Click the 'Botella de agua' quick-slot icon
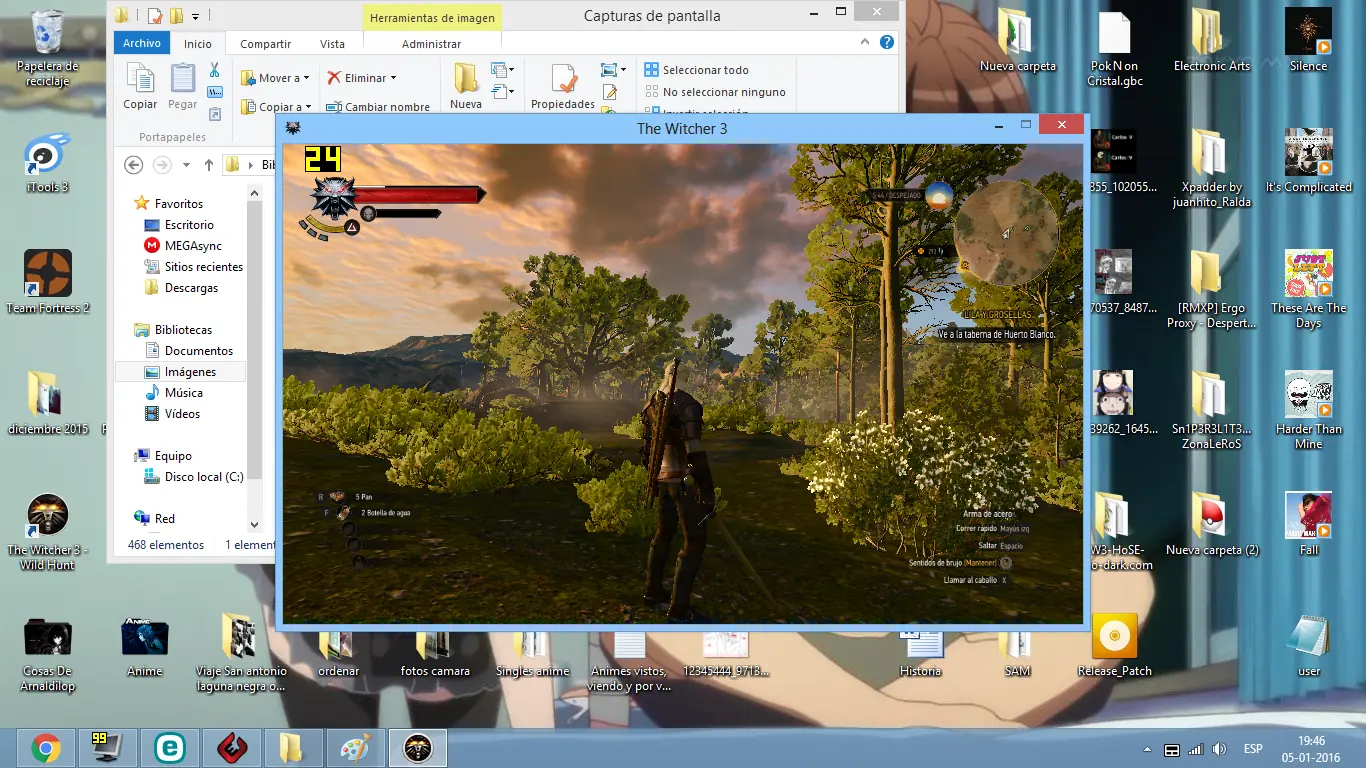Screen dimensions: 1366x768 [x=344, y=512]
